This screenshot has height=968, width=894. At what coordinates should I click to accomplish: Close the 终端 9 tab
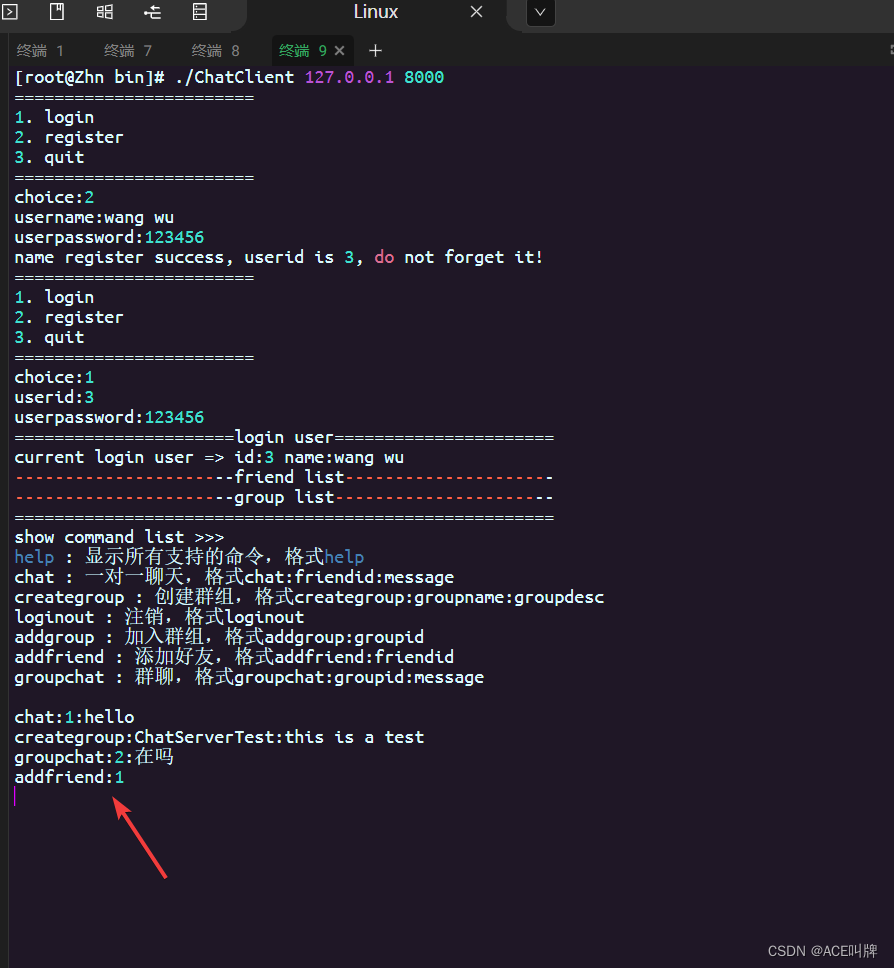pos(340,51)
